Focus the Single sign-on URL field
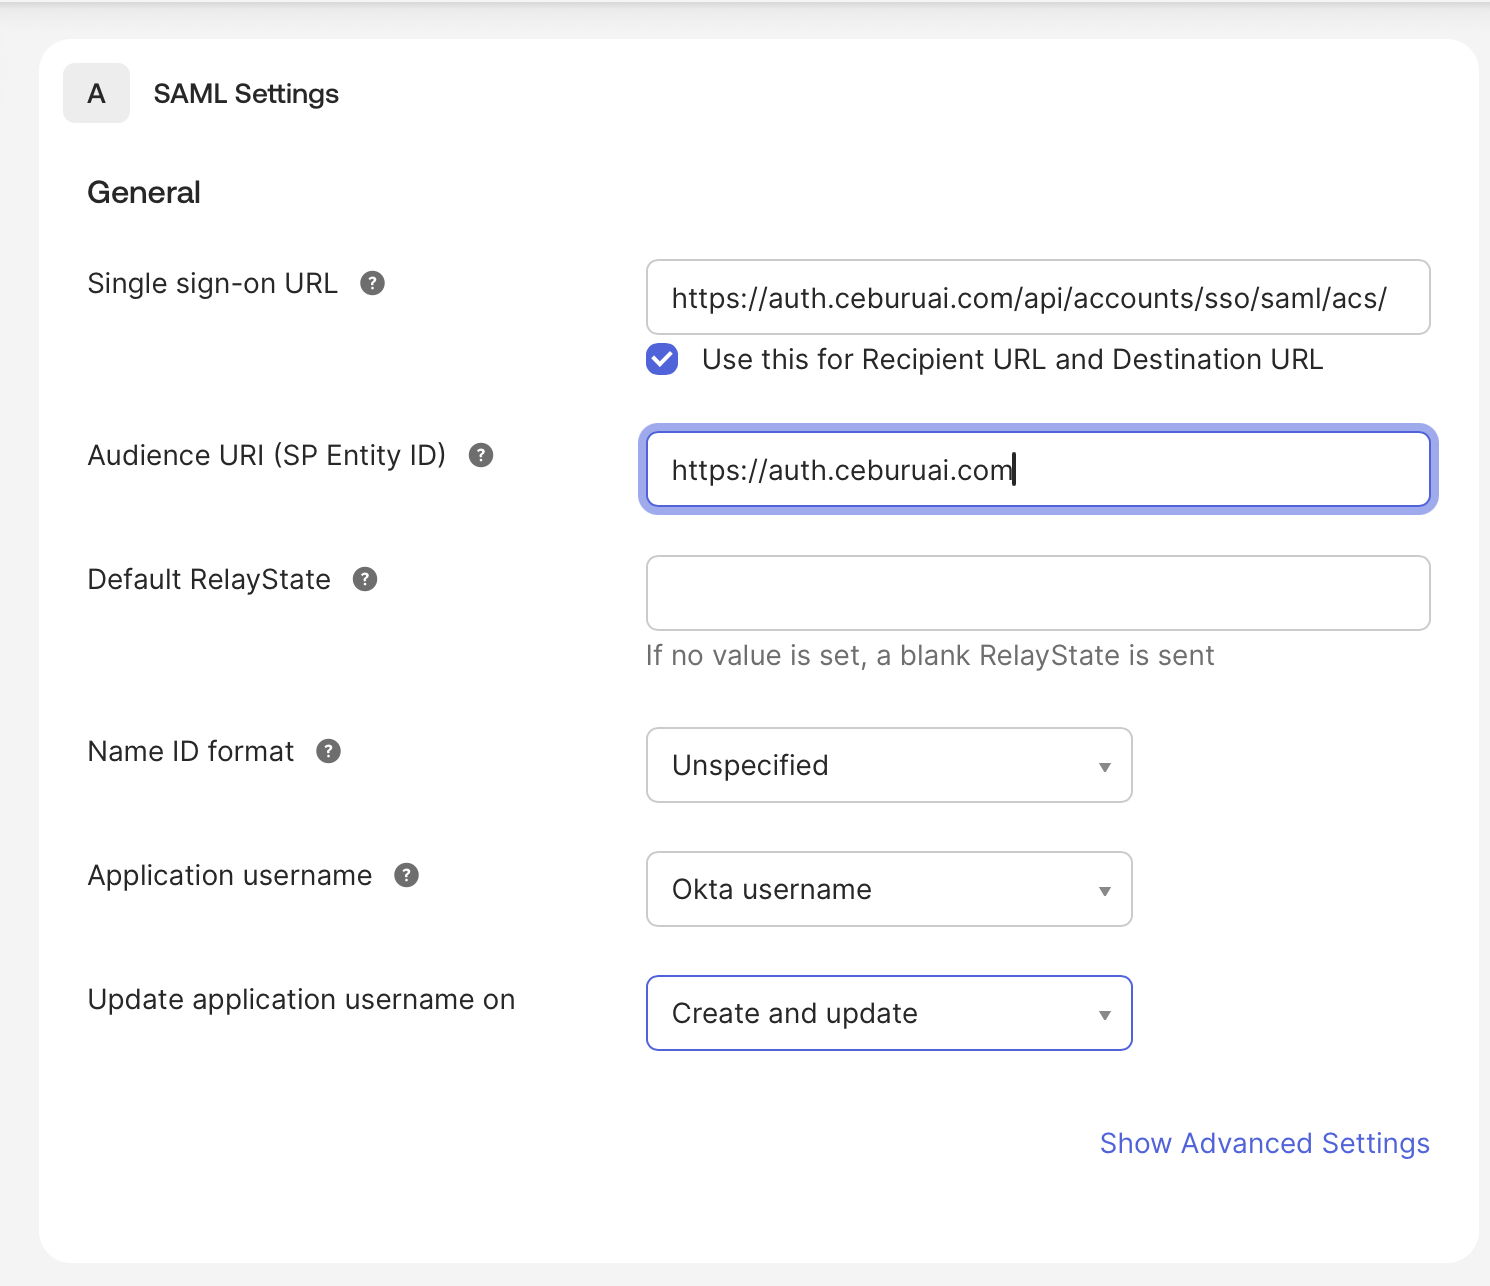Viewport: 1490px width, 1286px height. click(1038, 297)
